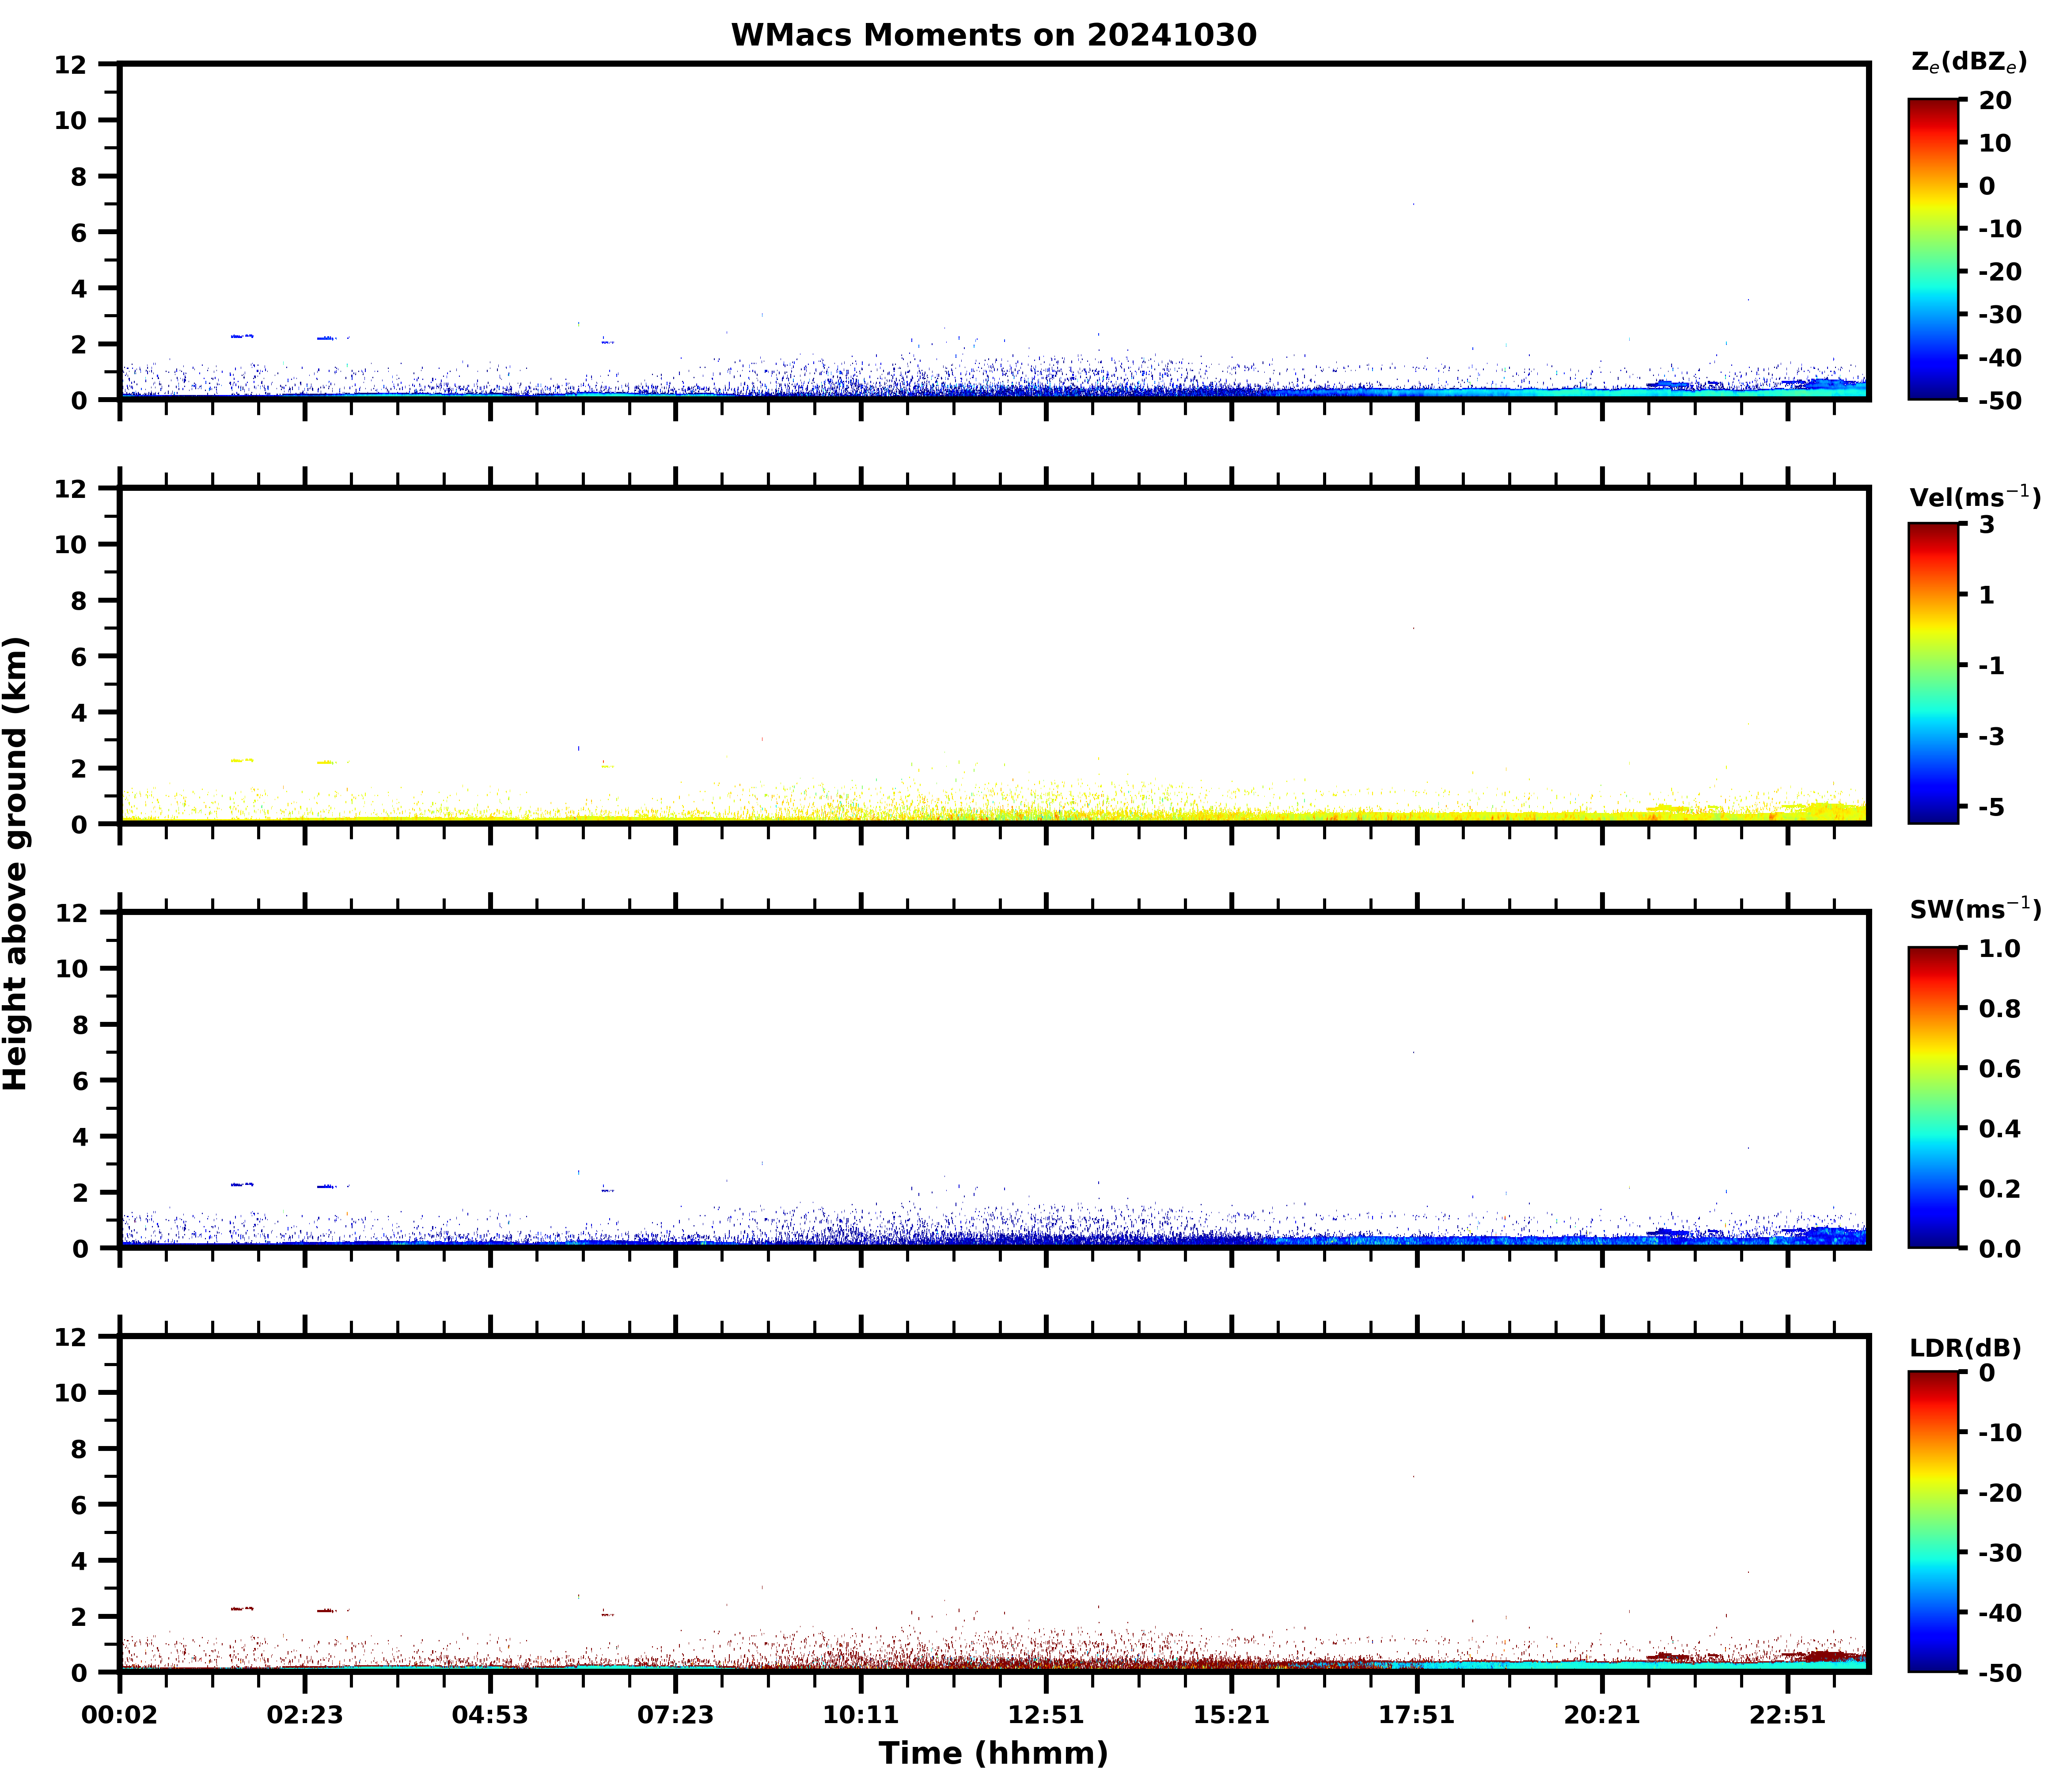Click the 'Ze(dBZe)' colorbar title

[1968, 62]
